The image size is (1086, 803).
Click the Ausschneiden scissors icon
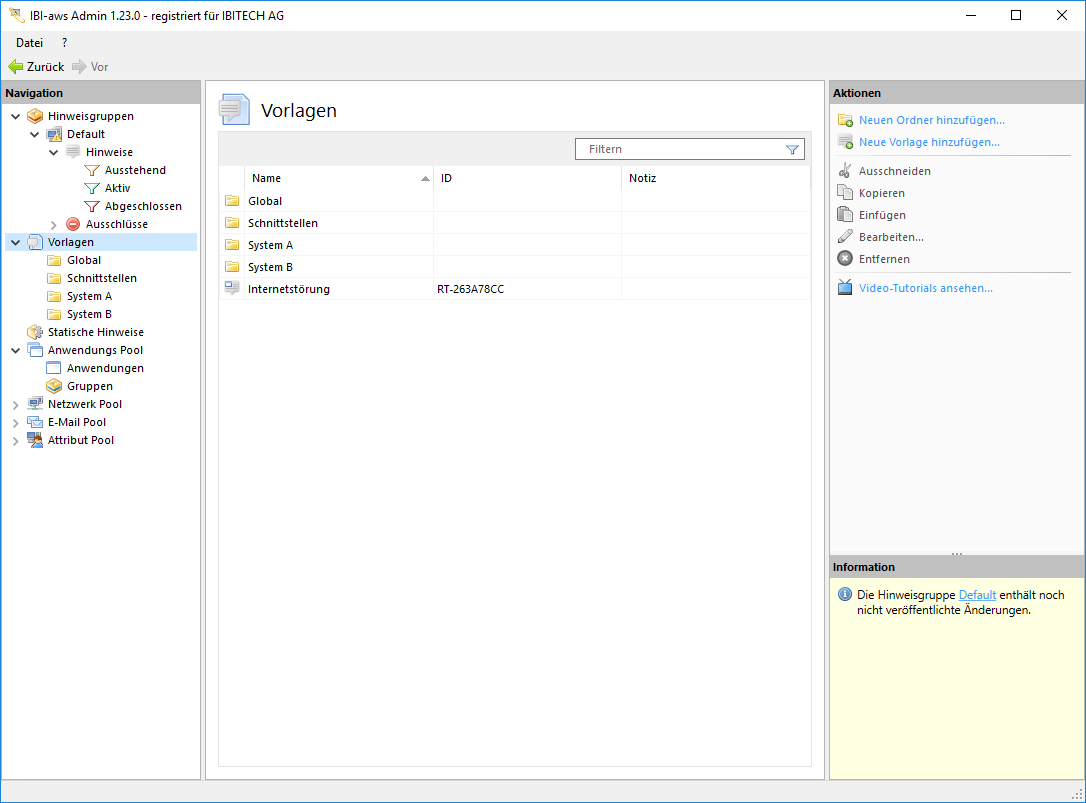[845, 171]
